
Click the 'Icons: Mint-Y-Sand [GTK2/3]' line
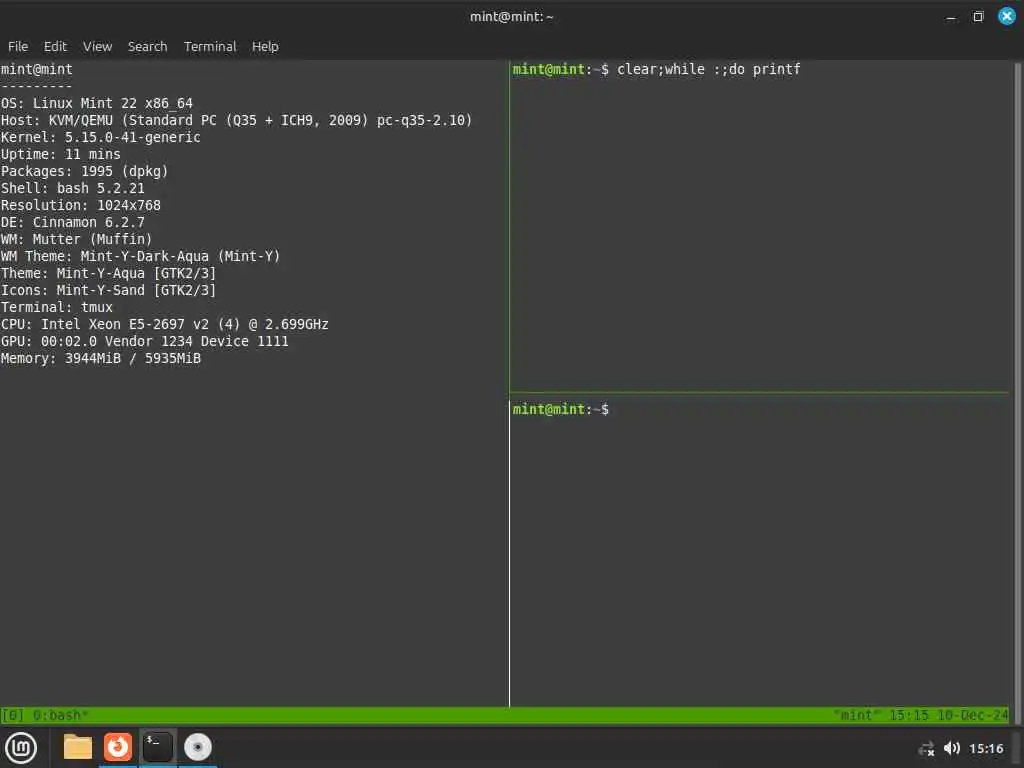[x=108, y=290]
